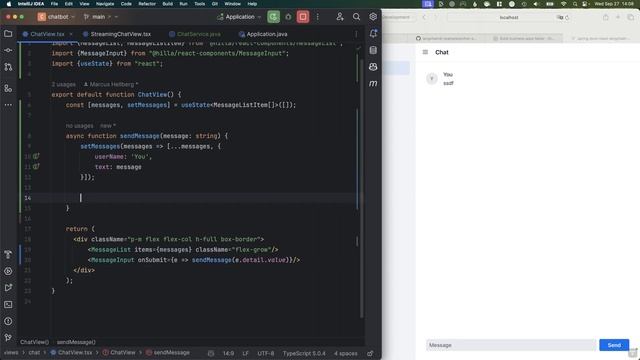640x360 pixels.
Task: Open macOS Wi-Fi status menu
Action: (x=564, y=4)
